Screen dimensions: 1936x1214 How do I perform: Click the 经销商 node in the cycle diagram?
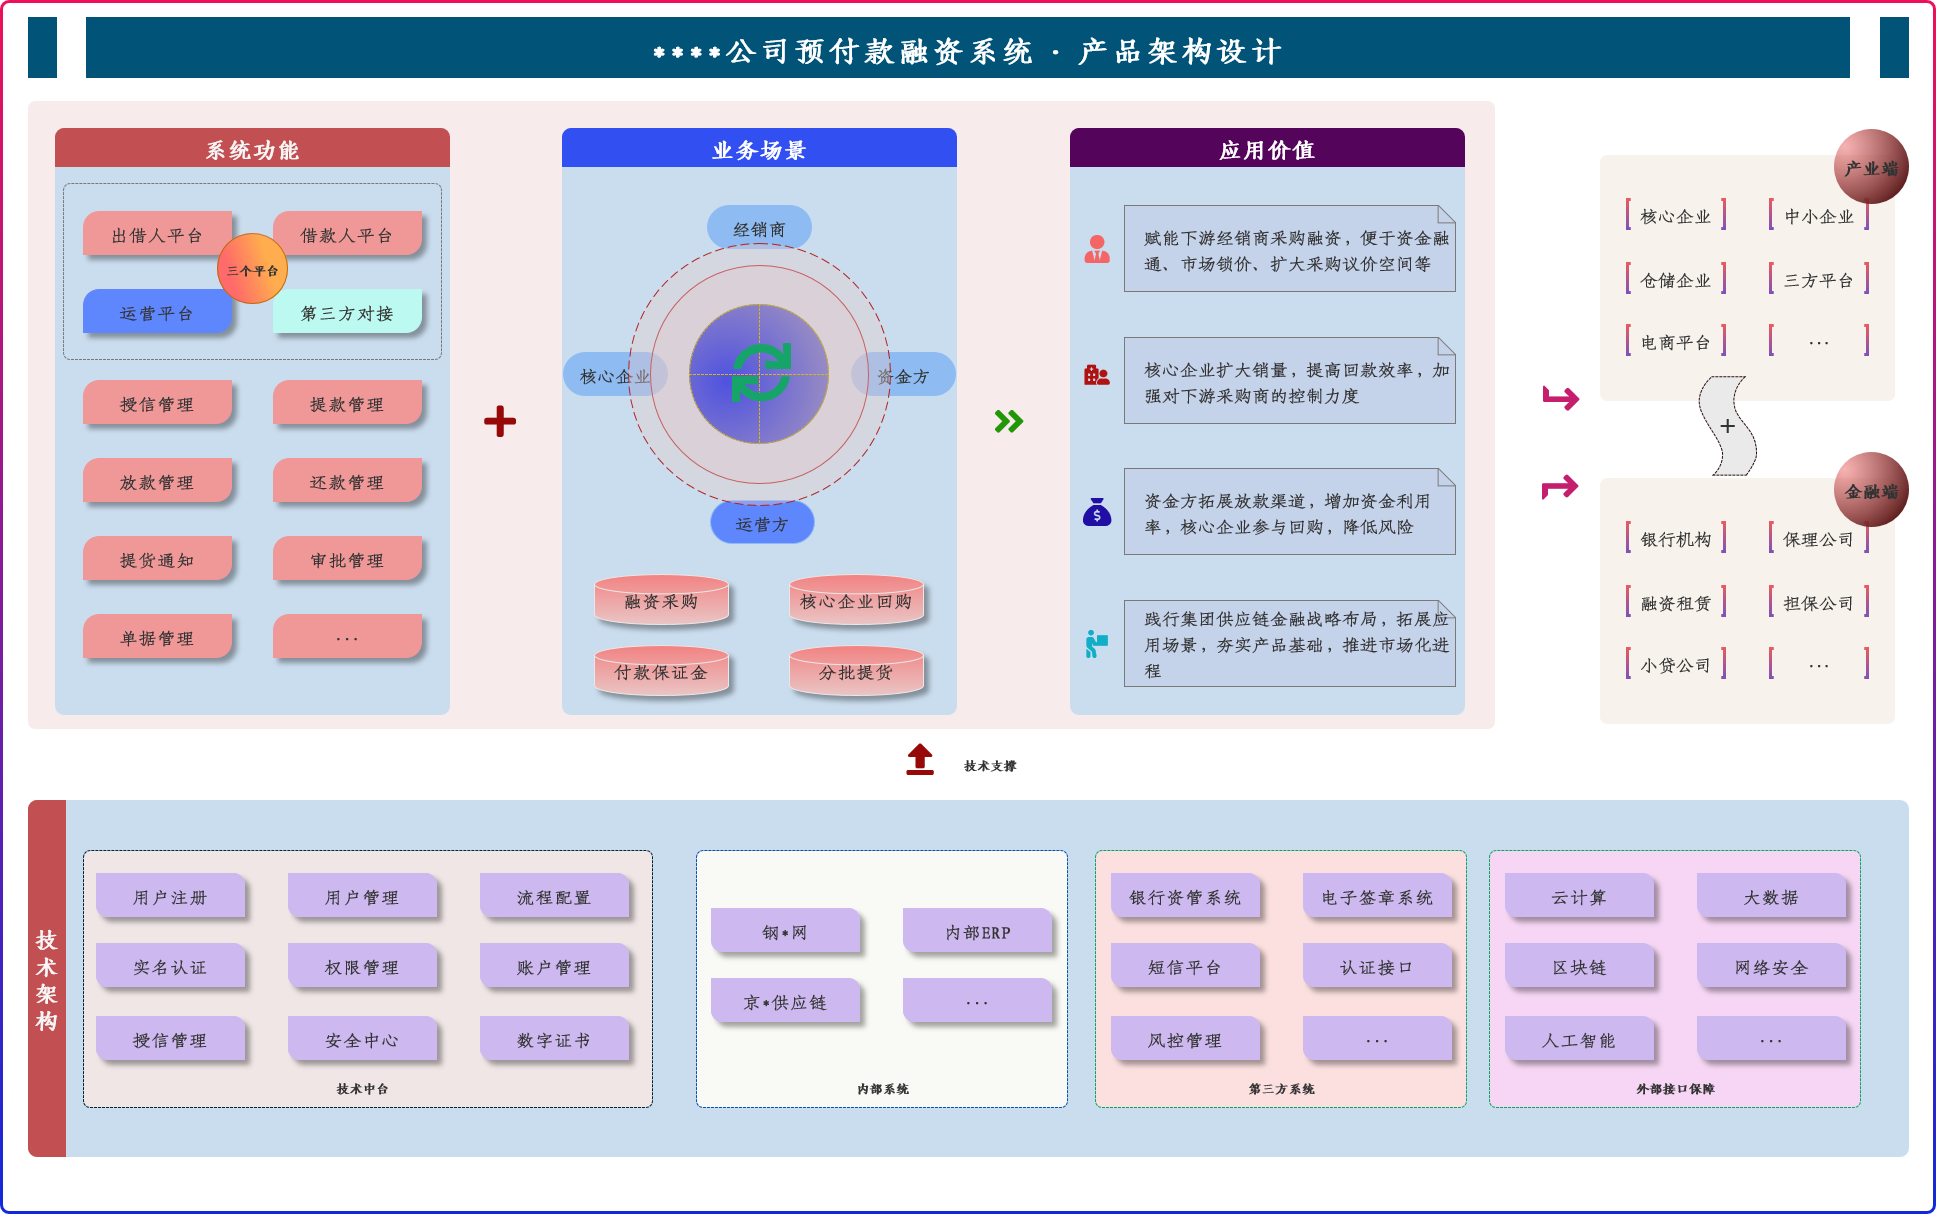coord(759,228)
